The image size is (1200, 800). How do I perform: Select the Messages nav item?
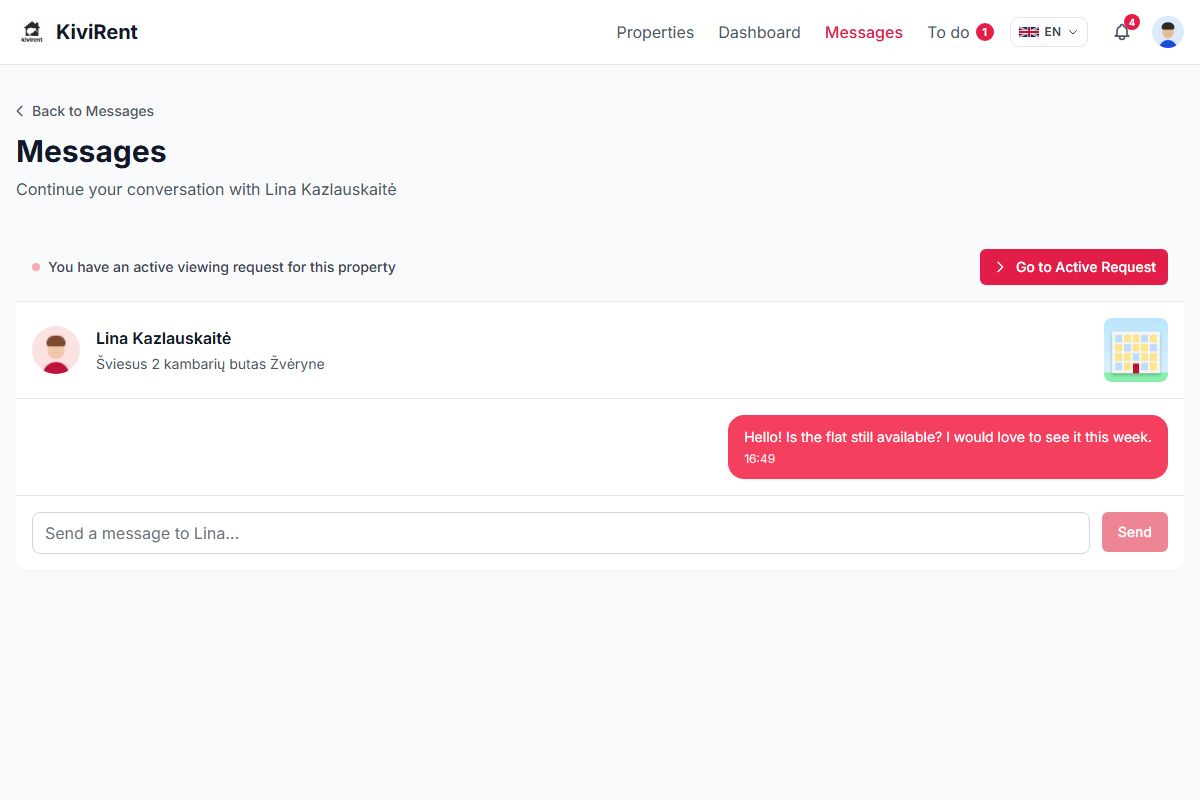864,32
